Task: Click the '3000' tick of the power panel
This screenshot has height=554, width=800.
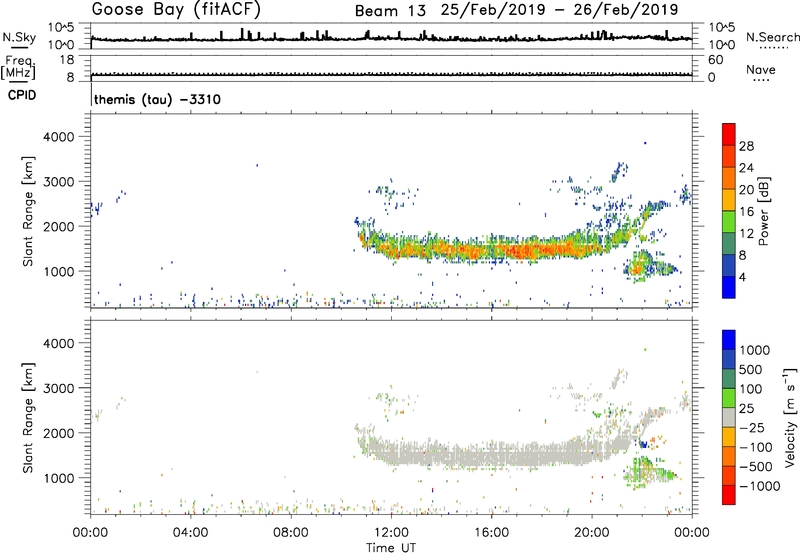Action: (59, 182)
